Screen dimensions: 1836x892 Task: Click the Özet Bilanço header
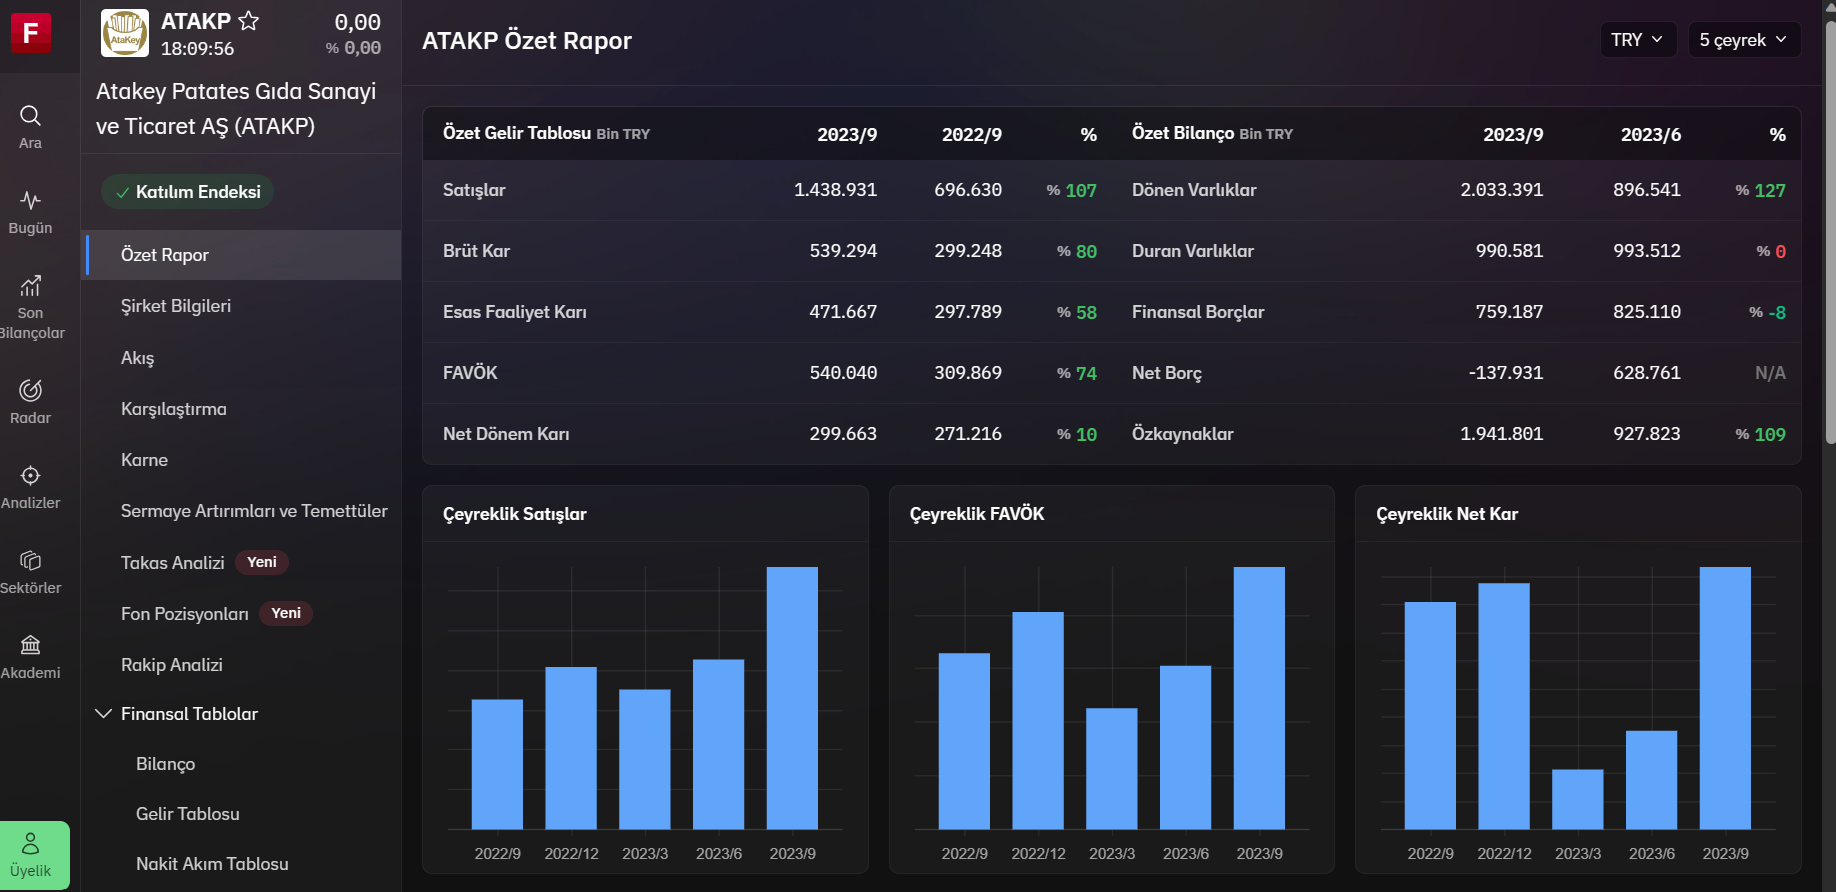pyautogui.click(x=1183, y=133)
